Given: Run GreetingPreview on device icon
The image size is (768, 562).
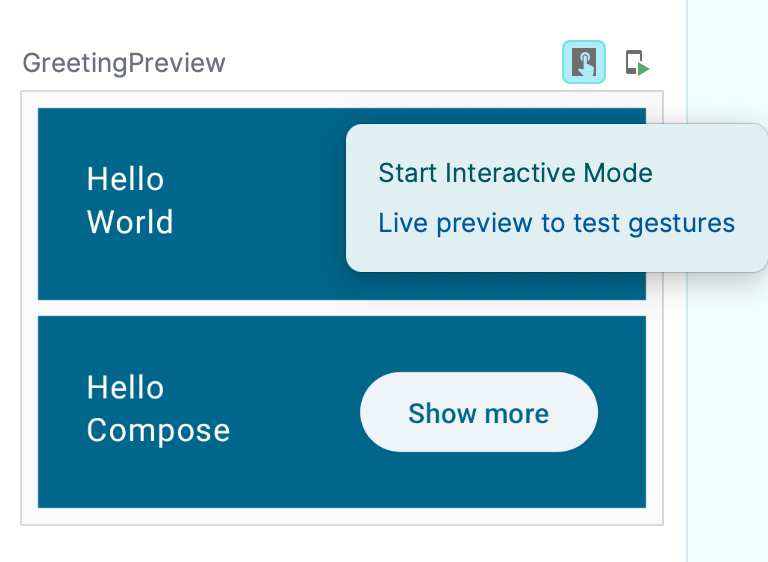Looking at the screenshot, I should pos(637,63).
